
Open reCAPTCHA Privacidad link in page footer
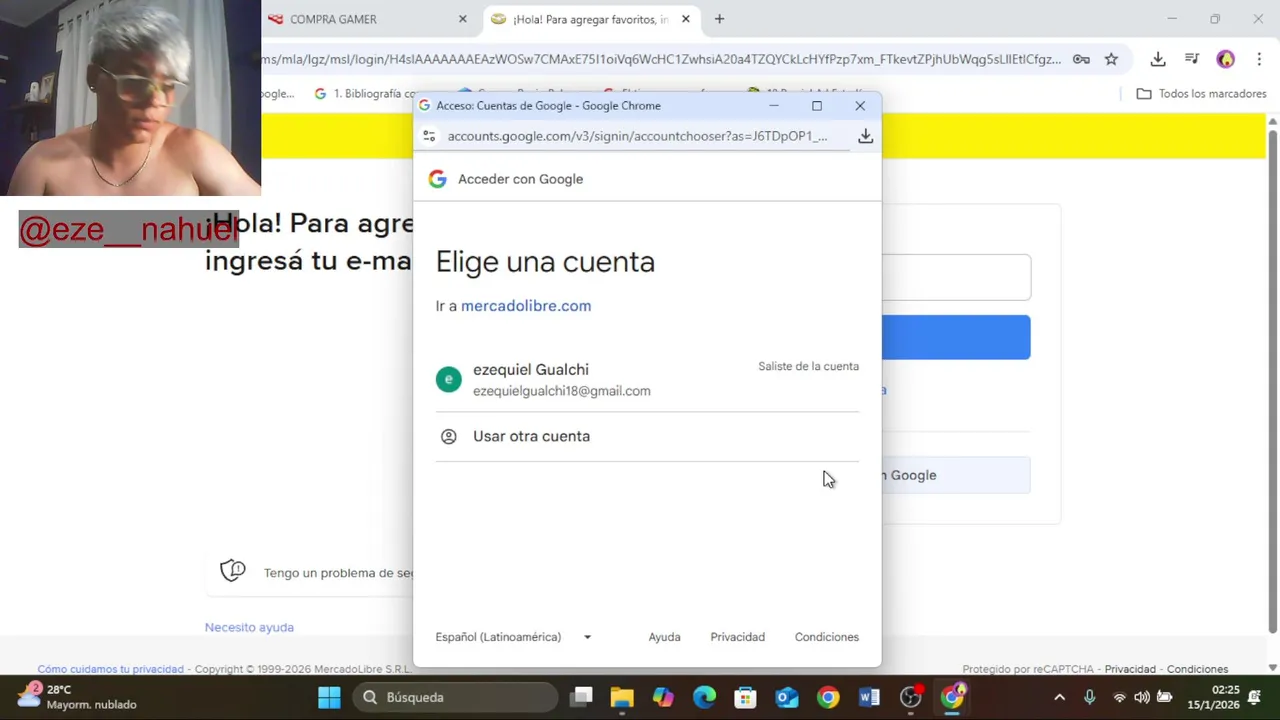(1130, 669)
